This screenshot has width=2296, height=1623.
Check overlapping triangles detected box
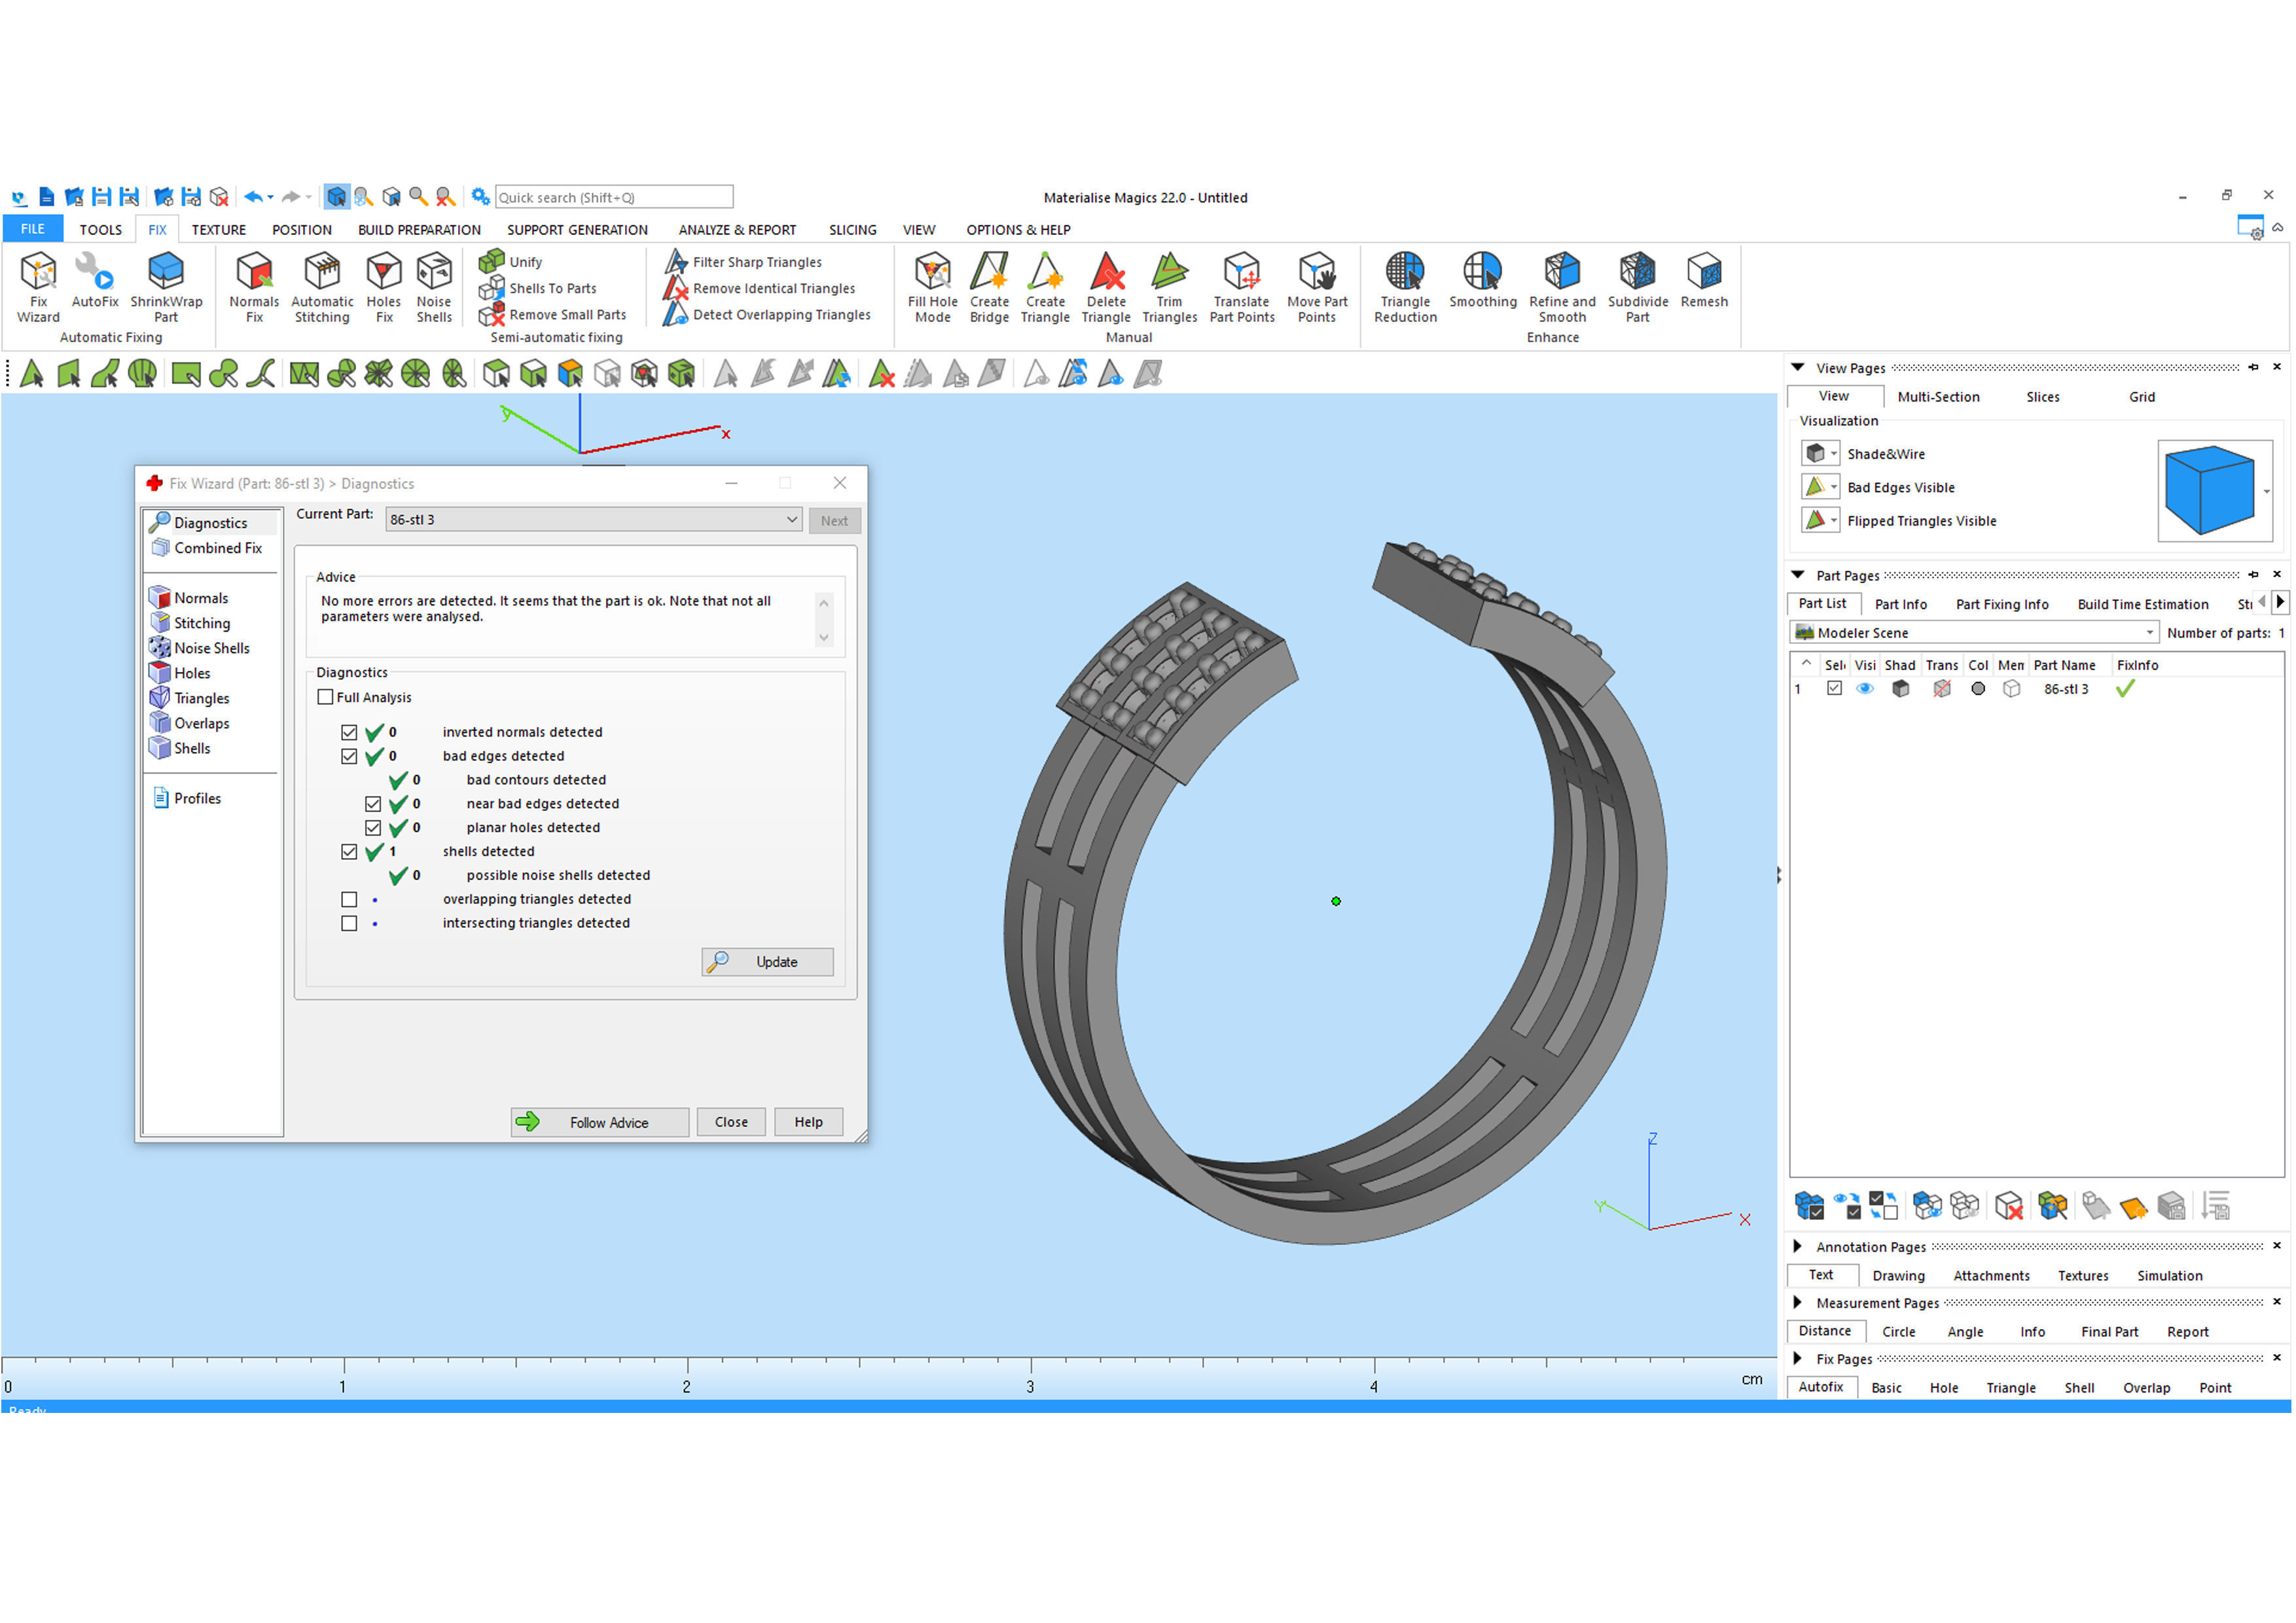(x=349, y=900)
